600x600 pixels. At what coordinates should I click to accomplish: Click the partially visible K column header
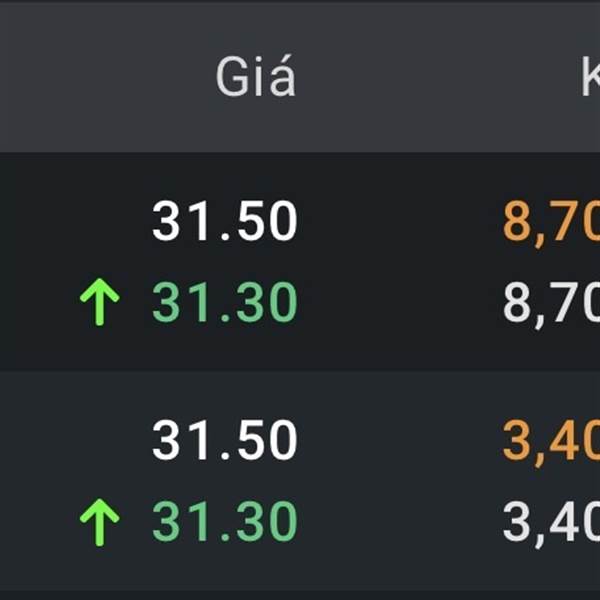click(x=590, y=78)
